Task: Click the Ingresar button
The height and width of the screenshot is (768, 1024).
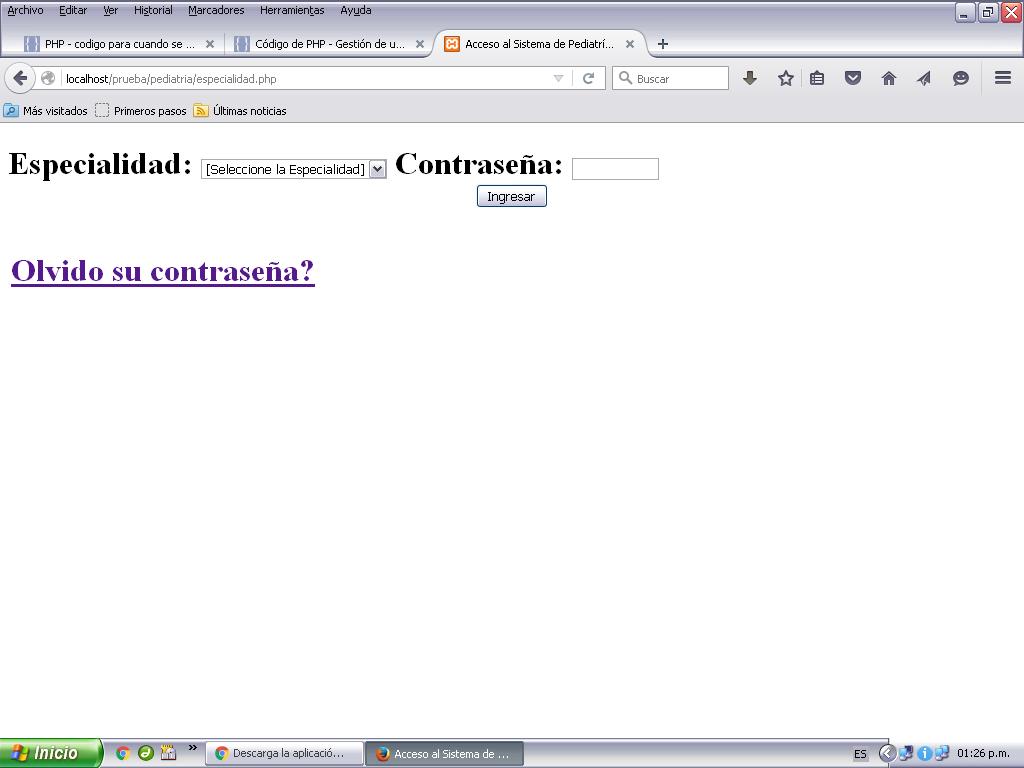Action: (x=511, y=196)
